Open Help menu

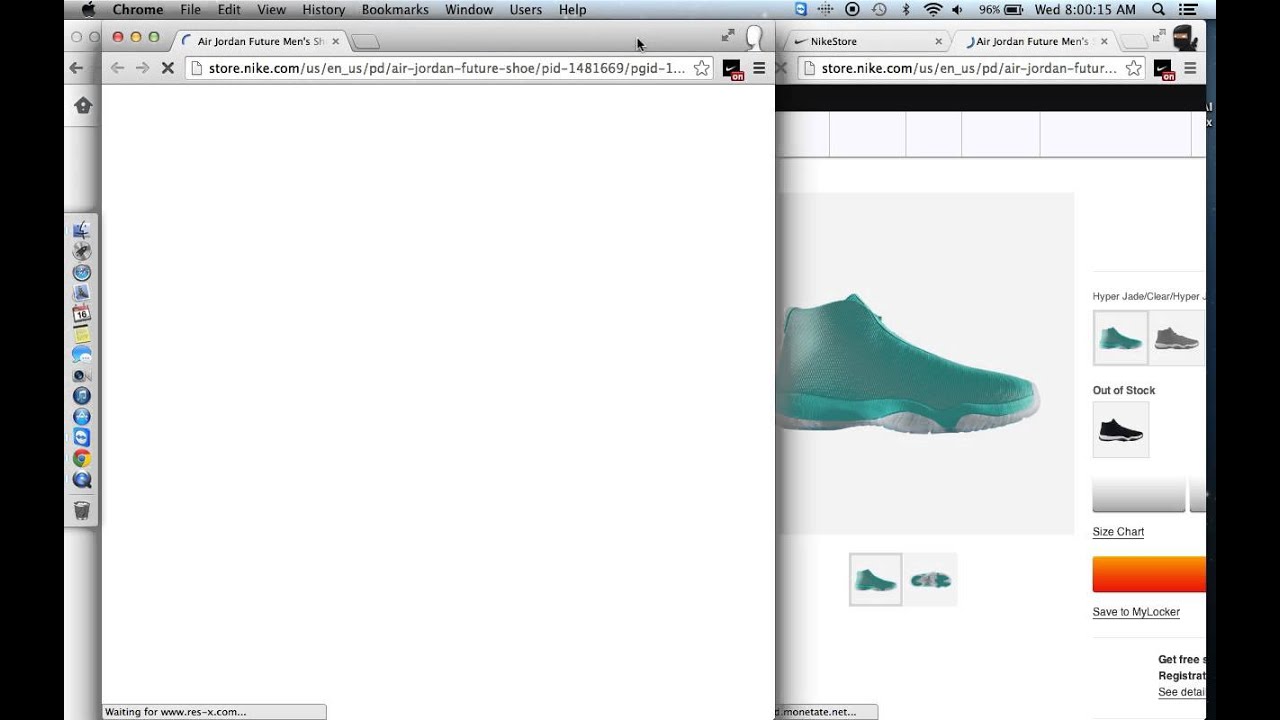[x=573, y=9]
